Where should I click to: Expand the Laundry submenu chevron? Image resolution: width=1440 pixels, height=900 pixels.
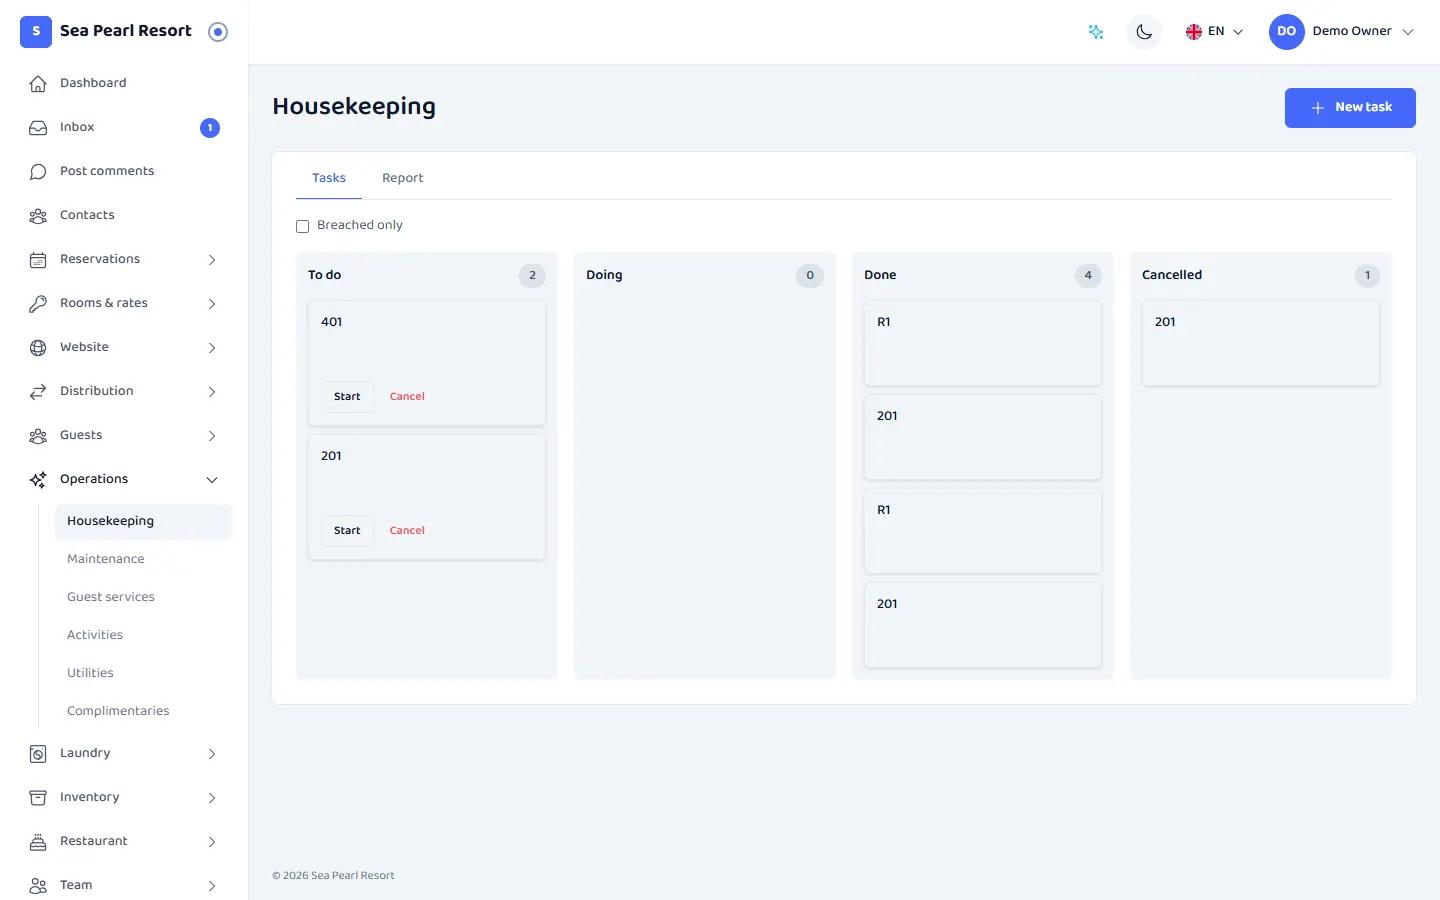[212, 754]
